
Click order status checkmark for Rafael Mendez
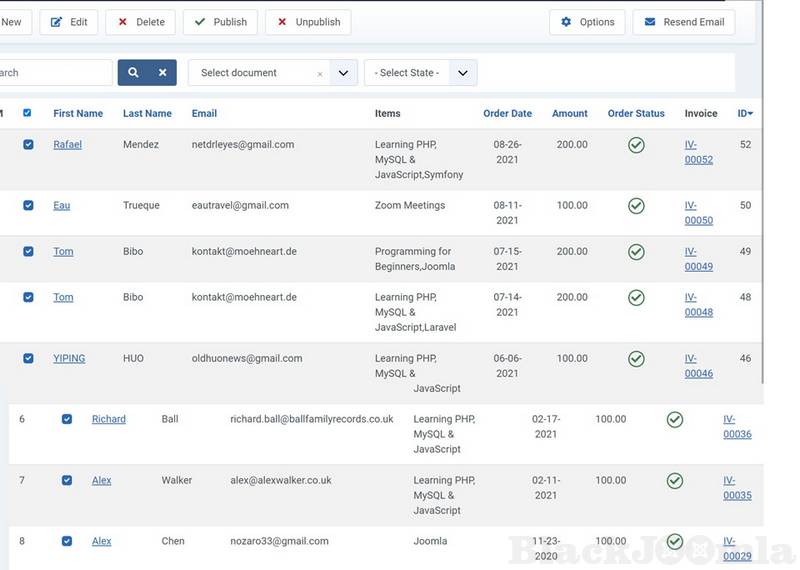(x=636, y=146)
